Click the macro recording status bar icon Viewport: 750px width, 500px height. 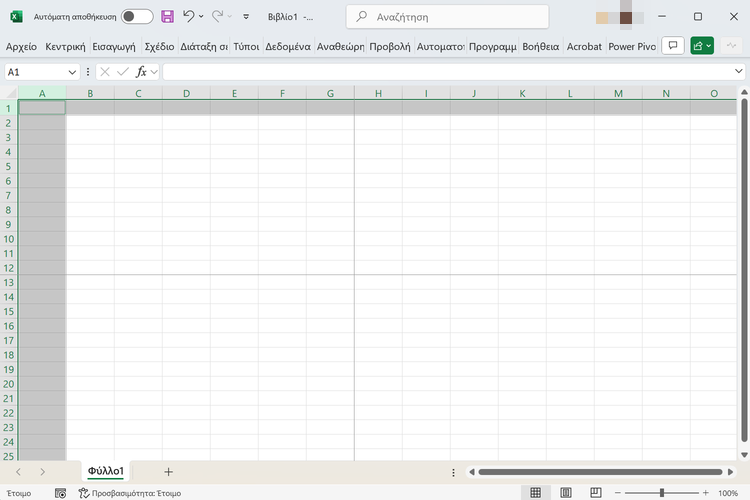pos(60,493)
